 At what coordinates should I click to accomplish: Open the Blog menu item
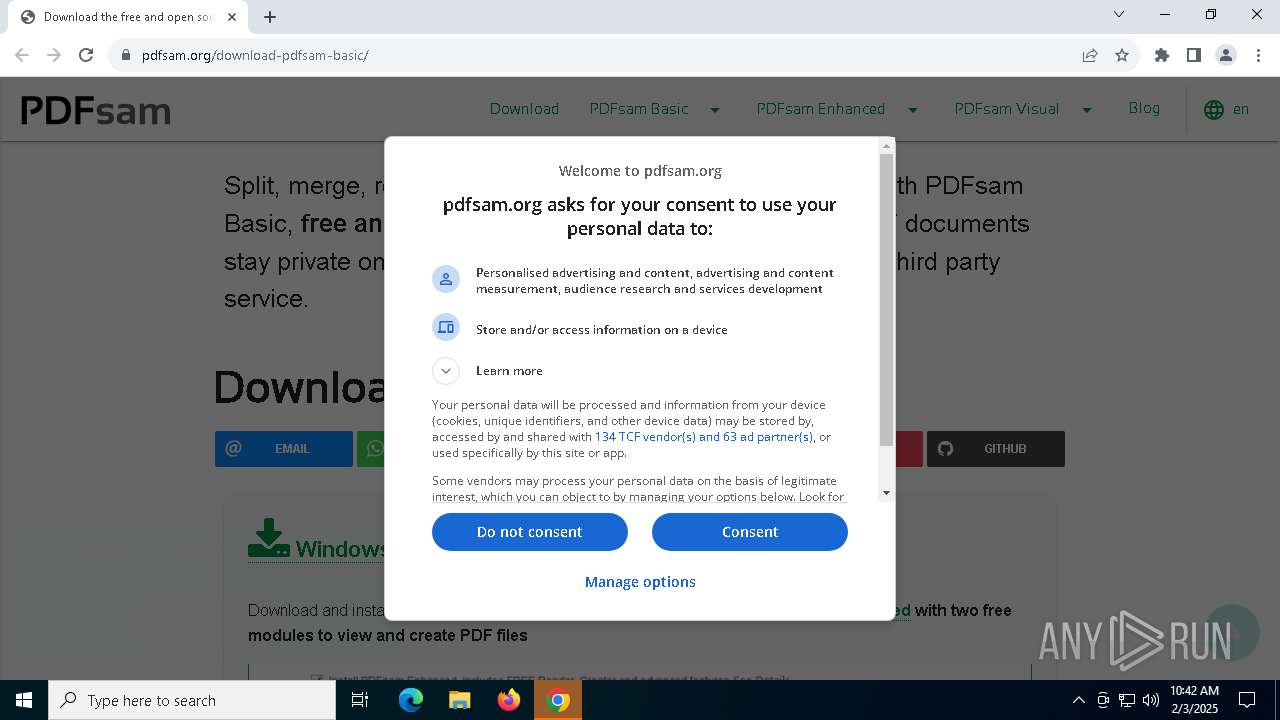tap(1144, 108)
